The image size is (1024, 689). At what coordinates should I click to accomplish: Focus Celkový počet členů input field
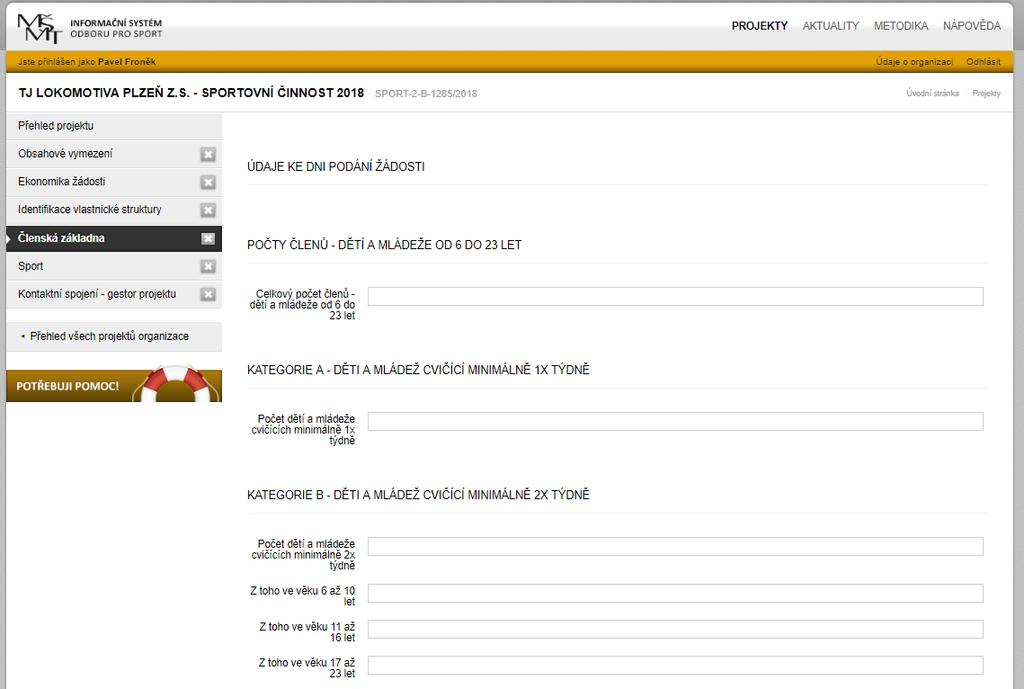(x=675, y=296)
